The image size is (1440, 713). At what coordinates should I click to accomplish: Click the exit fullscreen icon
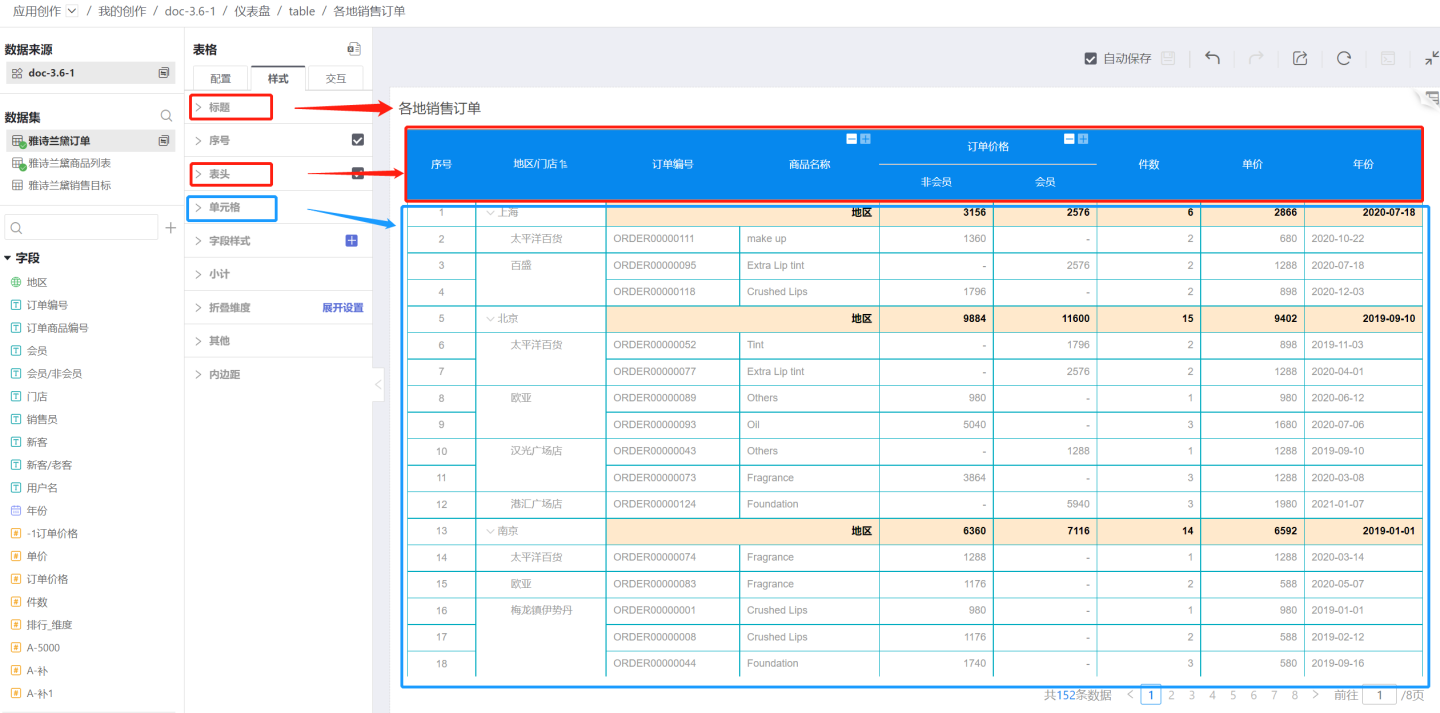1431,58
